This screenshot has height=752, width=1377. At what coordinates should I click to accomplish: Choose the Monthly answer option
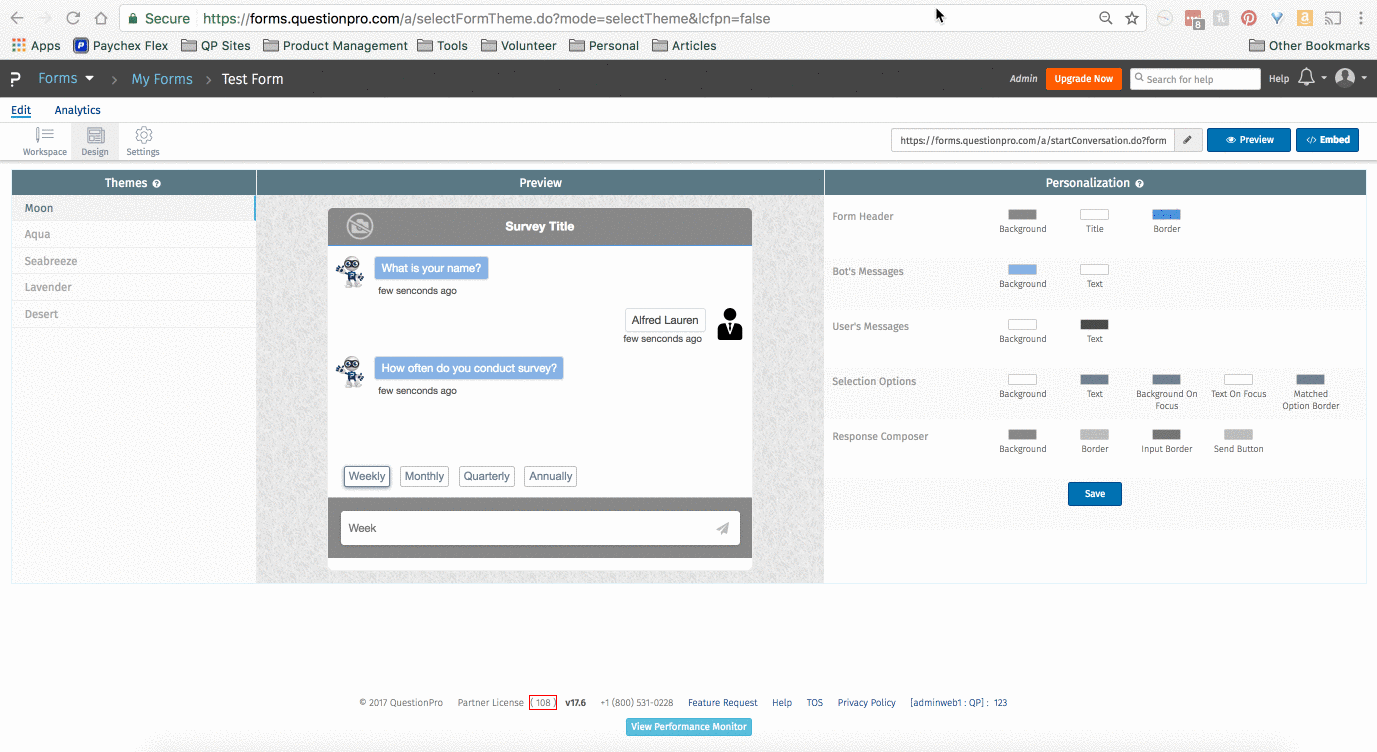(424, 476)
